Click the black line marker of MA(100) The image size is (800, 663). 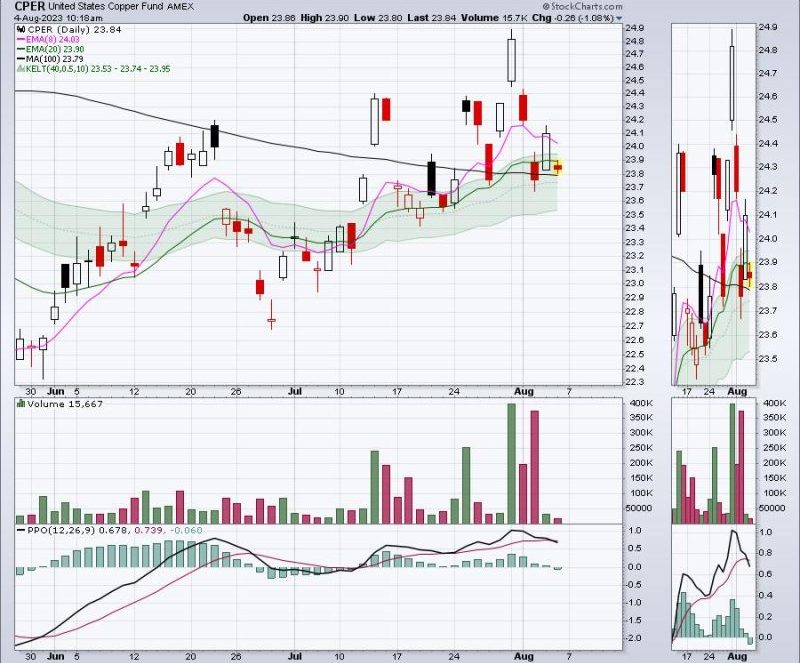[21, 59]
